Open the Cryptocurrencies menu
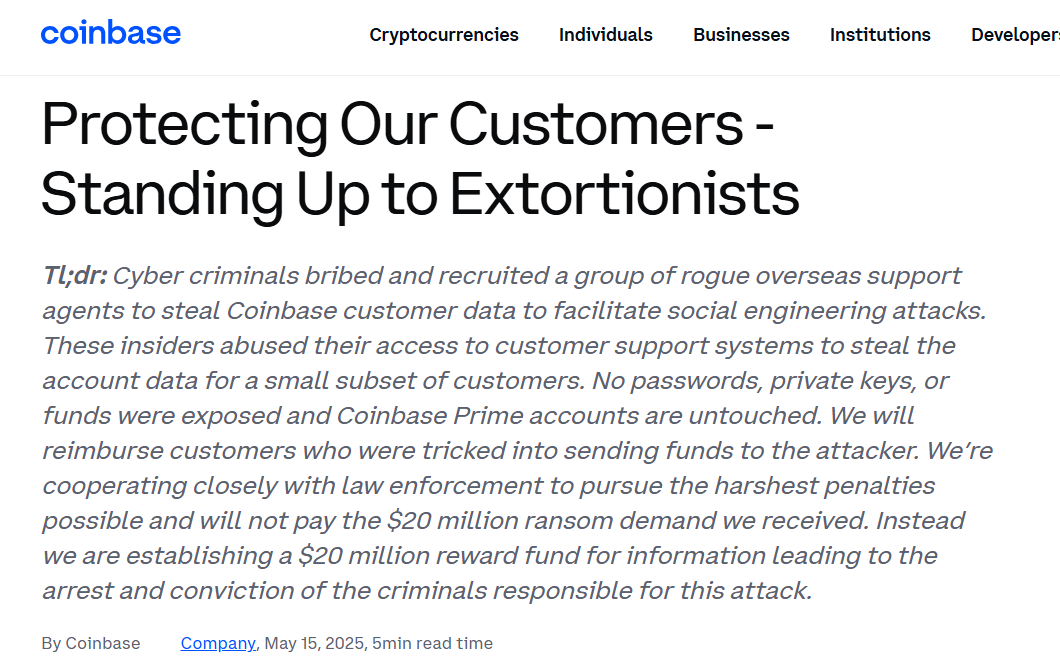 point(444,34)
